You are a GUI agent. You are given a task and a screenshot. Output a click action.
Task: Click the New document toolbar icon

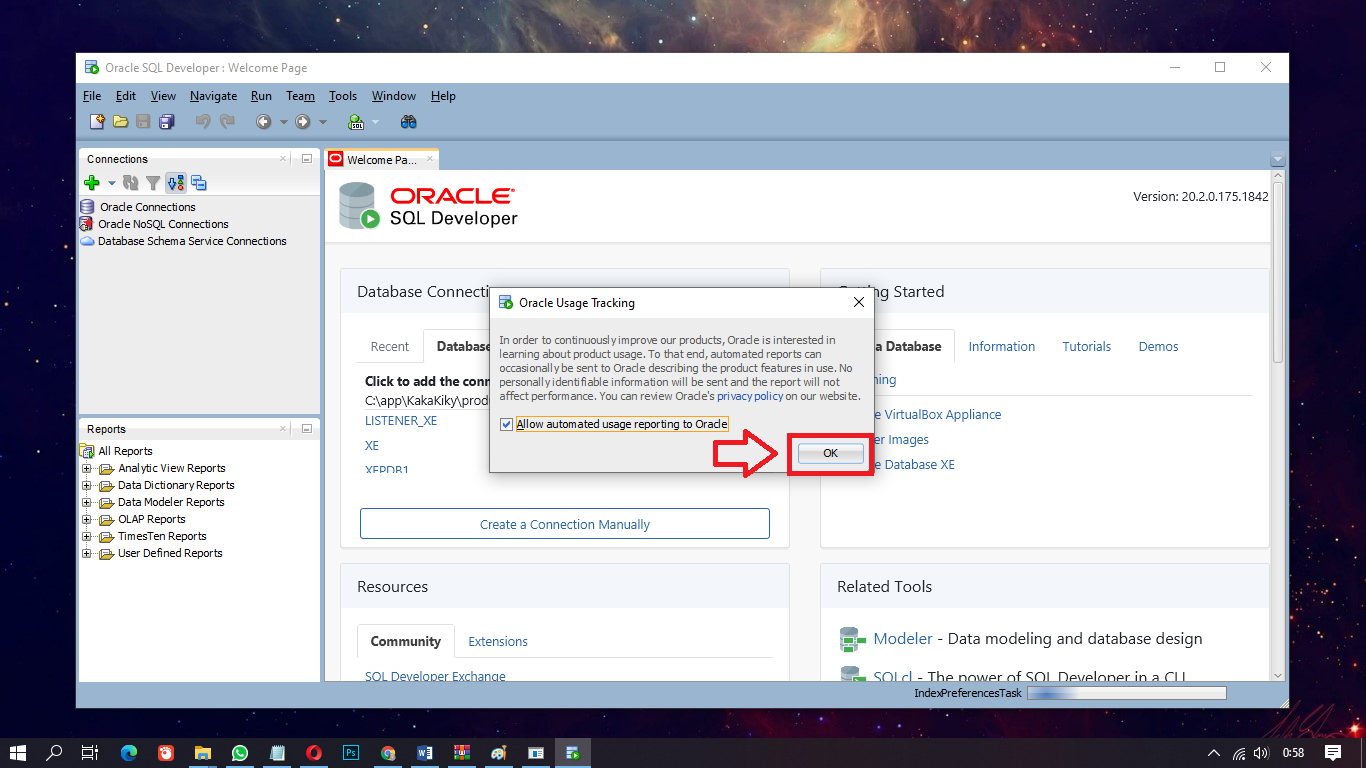97,122
